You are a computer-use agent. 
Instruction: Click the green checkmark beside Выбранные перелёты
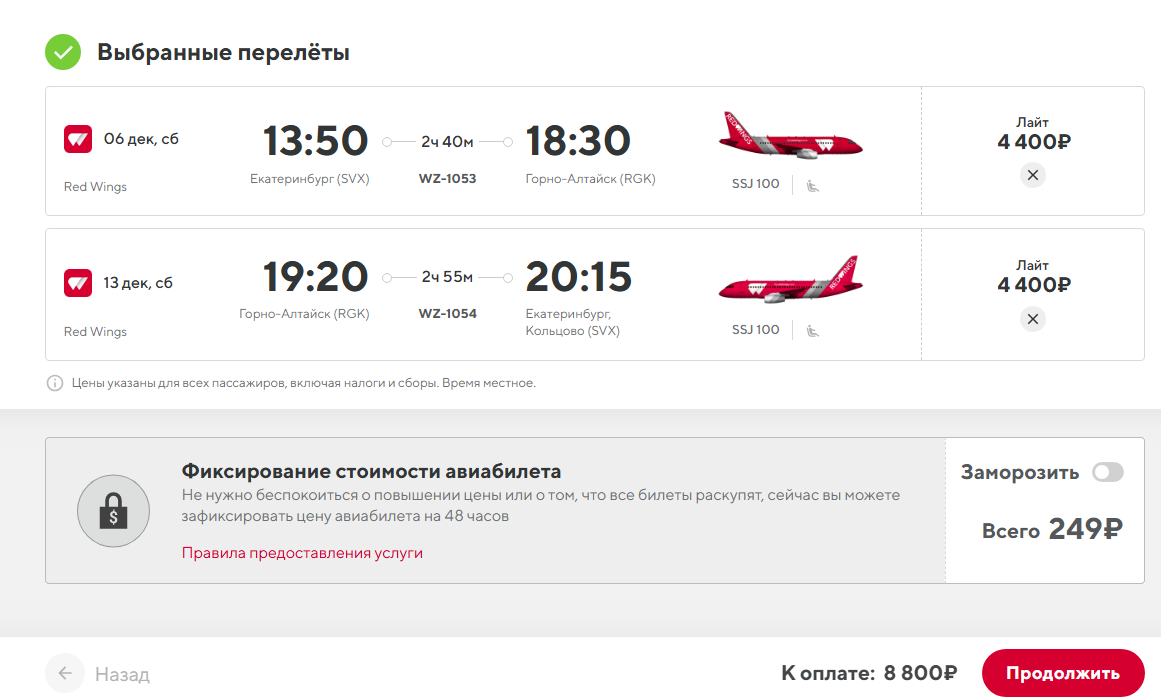63,52
